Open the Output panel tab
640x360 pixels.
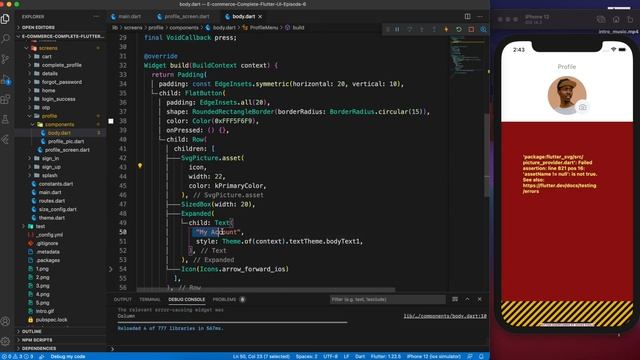122,300
